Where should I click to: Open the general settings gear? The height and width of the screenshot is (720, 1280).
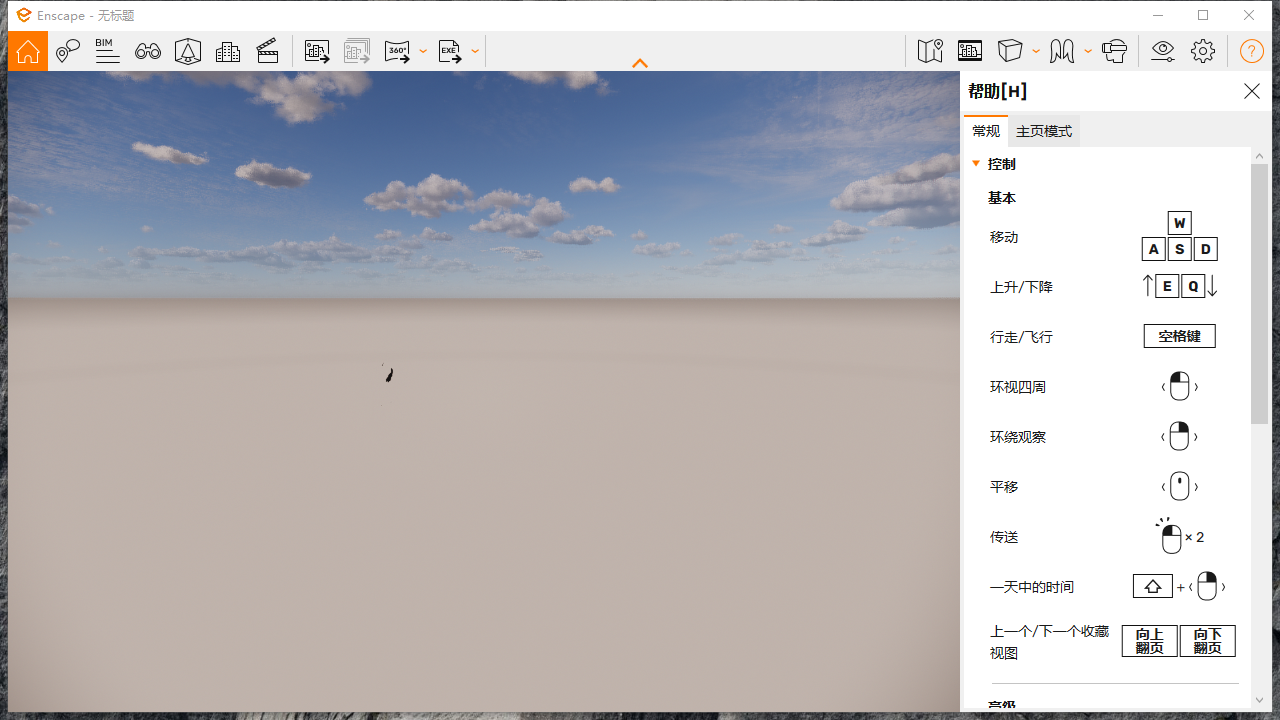coord(1203,50)
